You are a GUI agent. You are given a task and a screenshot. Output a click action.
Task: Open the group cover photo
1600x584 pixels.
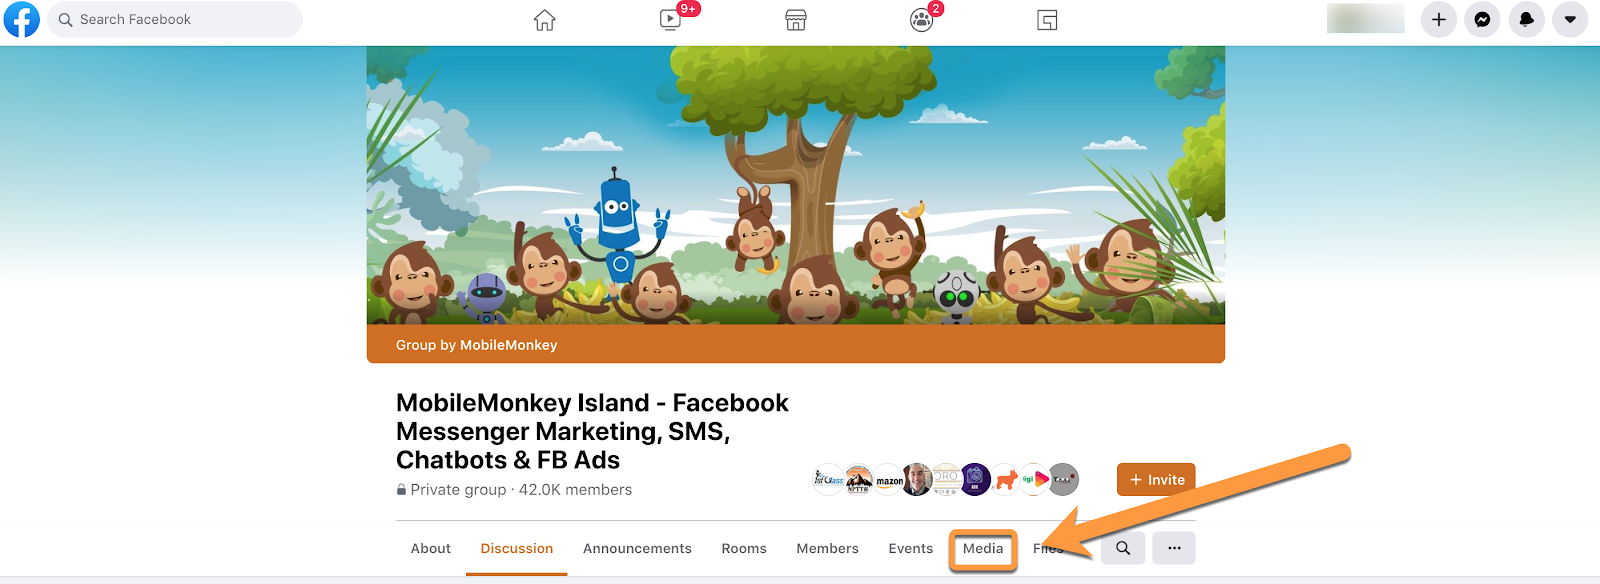tap(796, 185)
